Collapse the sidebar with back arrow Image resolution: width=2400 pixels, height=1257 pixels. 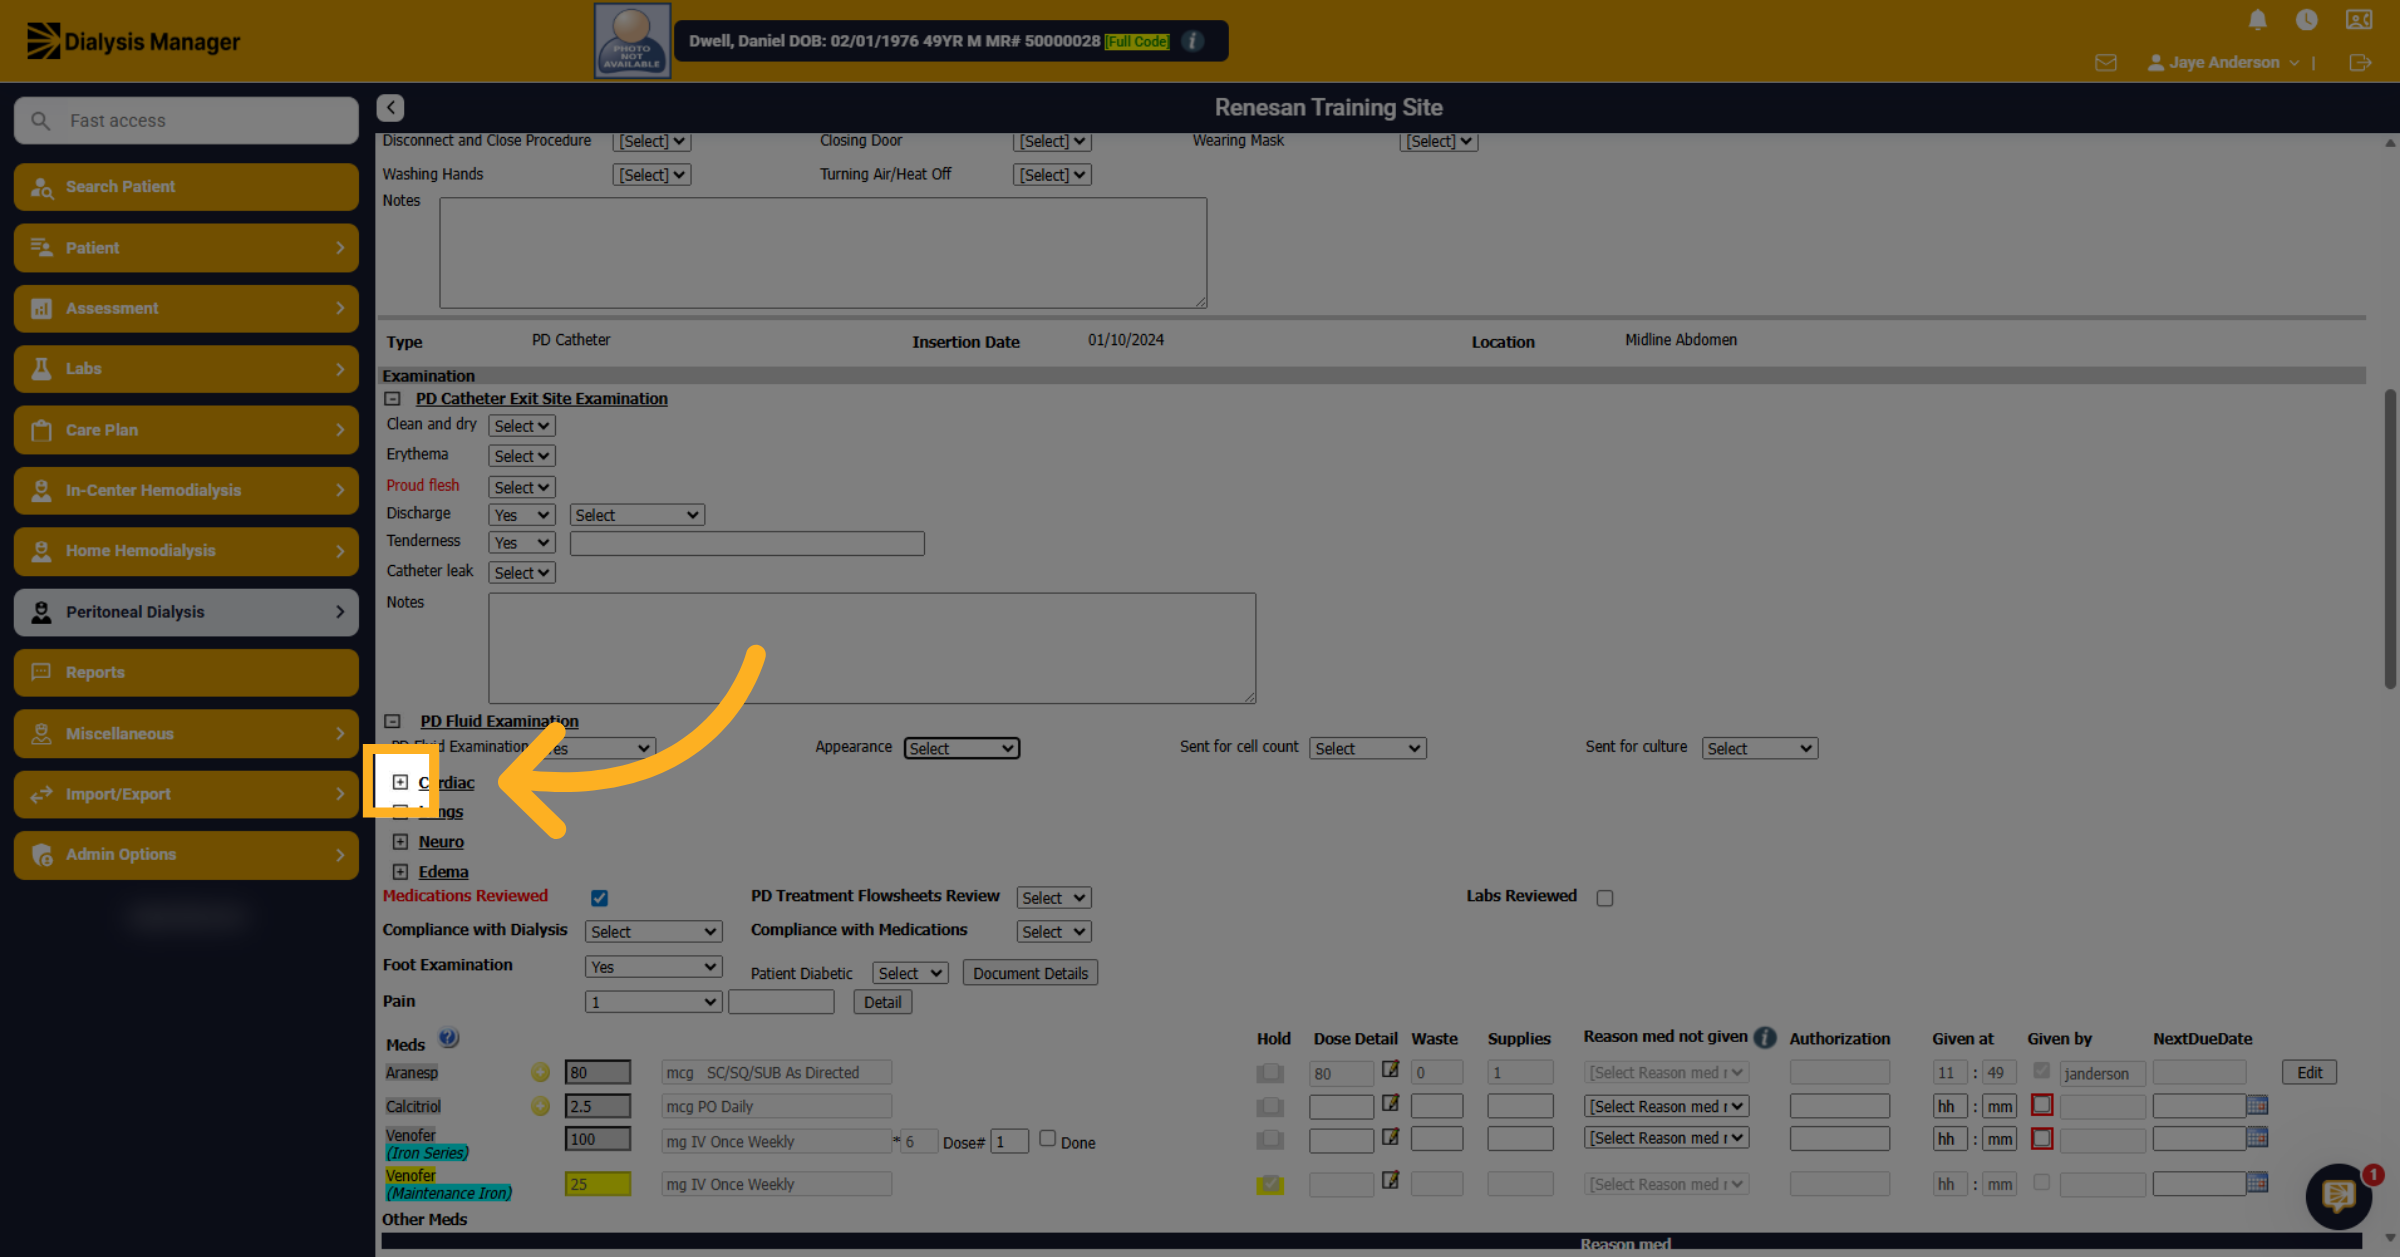click(x=391, y=107)
